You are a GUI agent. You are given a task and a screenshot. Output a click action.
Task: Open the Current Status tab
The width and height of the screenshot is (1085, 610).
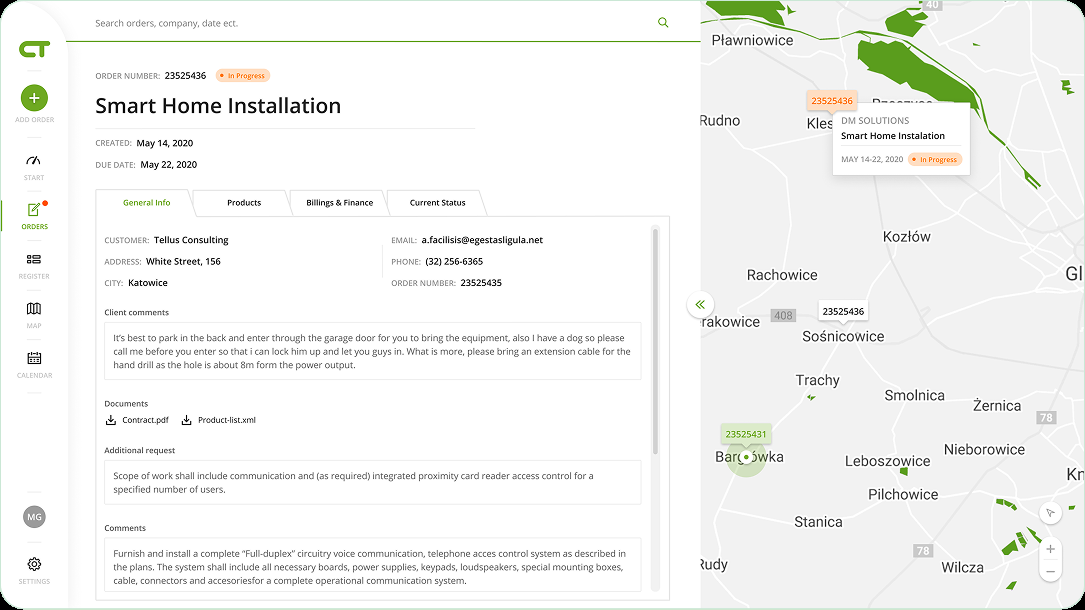click(437, 203)
